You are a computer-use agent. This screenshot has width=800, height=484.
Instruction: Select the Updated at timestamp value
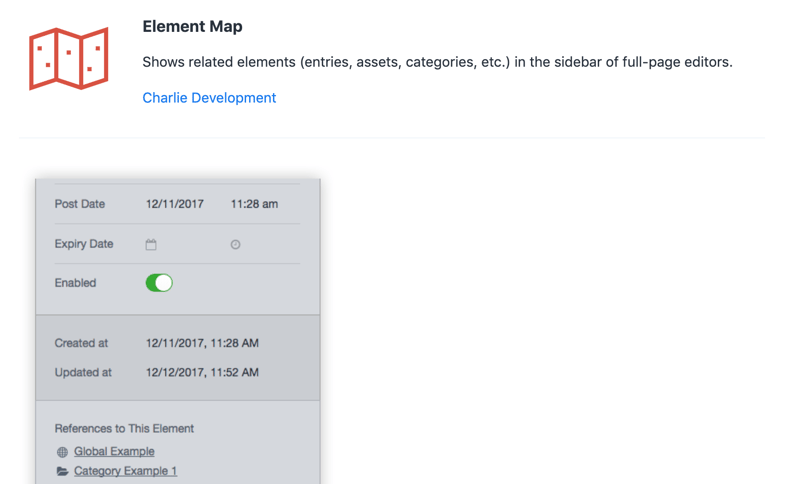[202, 372]
